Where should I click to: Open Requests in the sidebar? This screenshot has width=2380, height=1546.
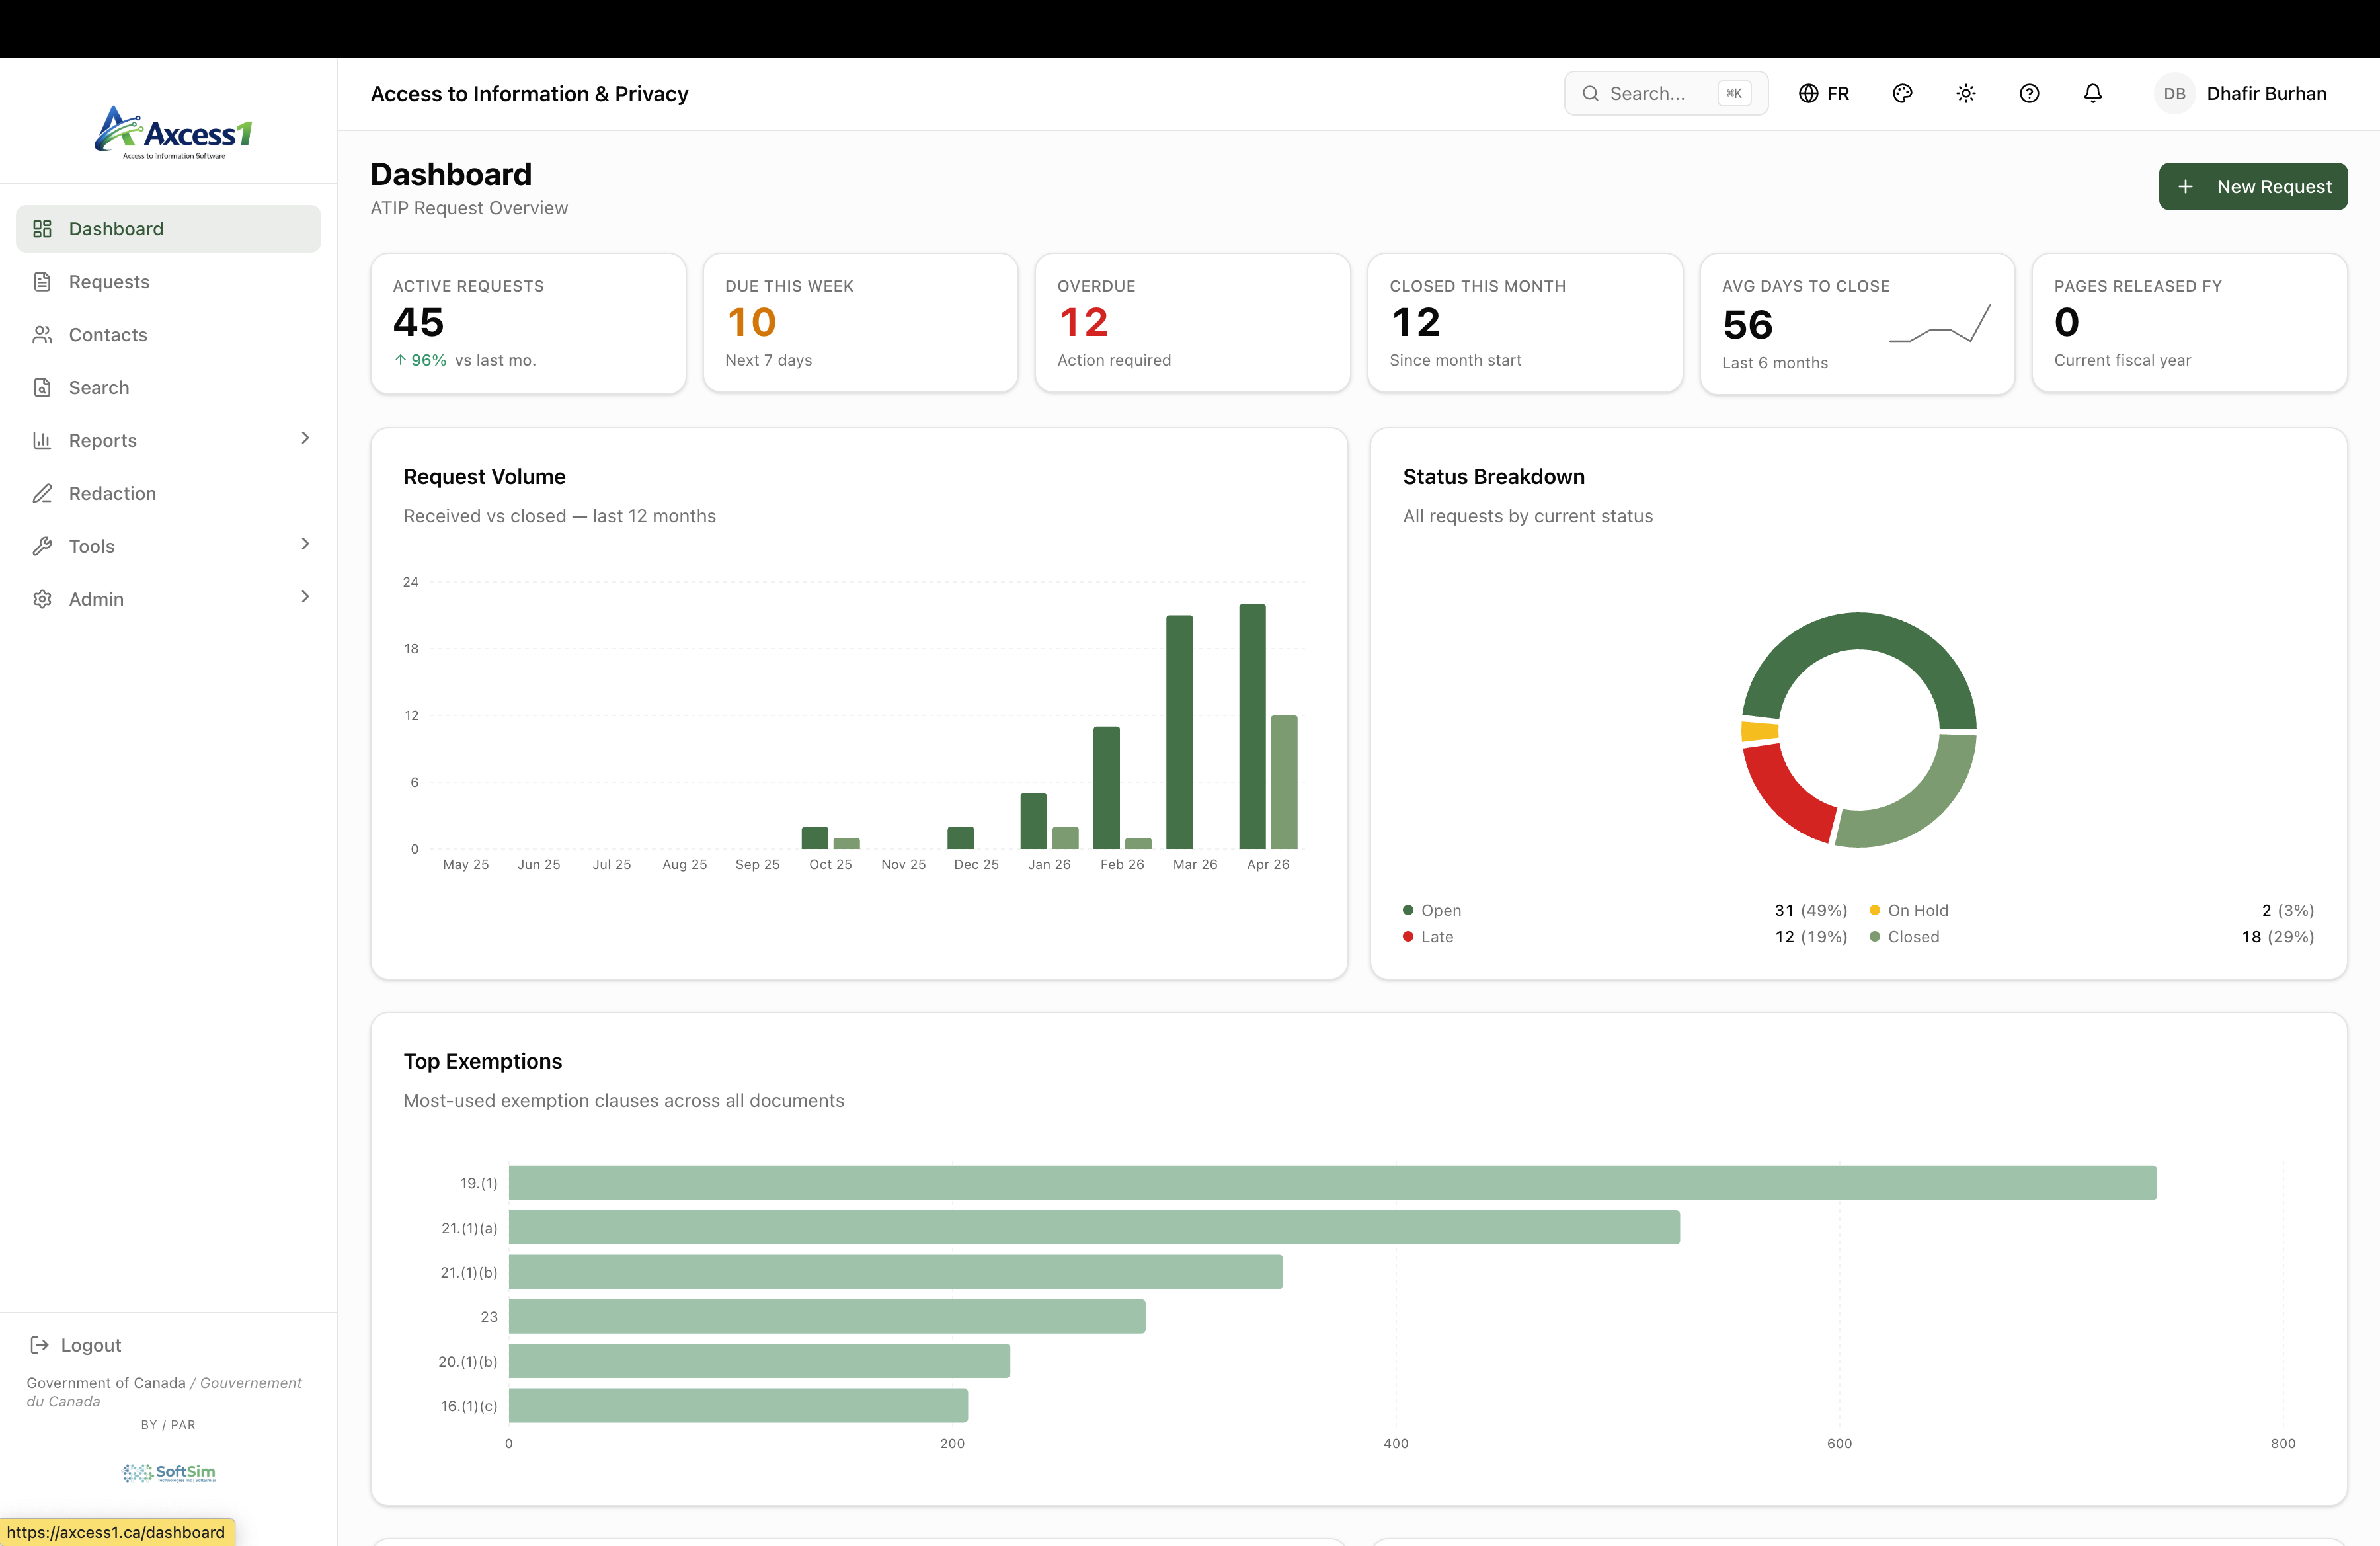point(109,282)
